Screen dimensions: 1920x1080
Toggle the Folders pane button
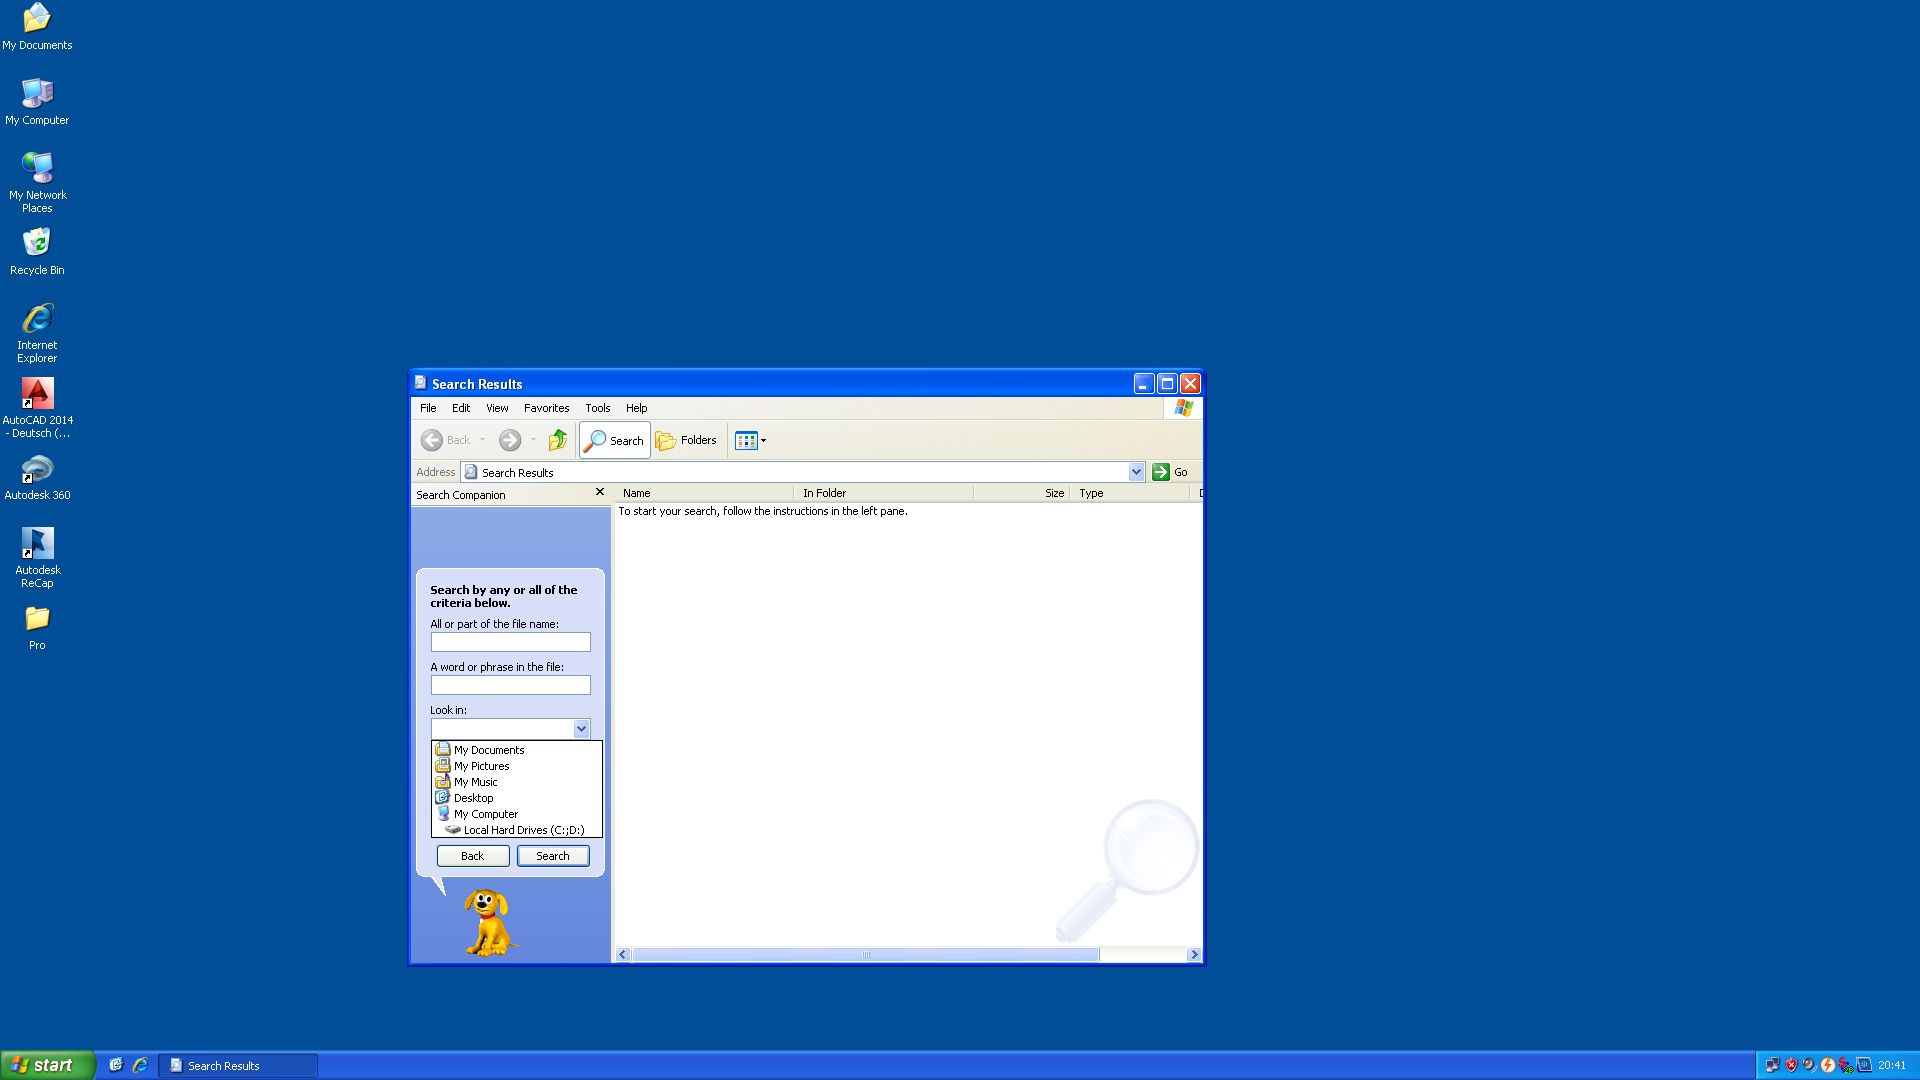tap(686, 440)
